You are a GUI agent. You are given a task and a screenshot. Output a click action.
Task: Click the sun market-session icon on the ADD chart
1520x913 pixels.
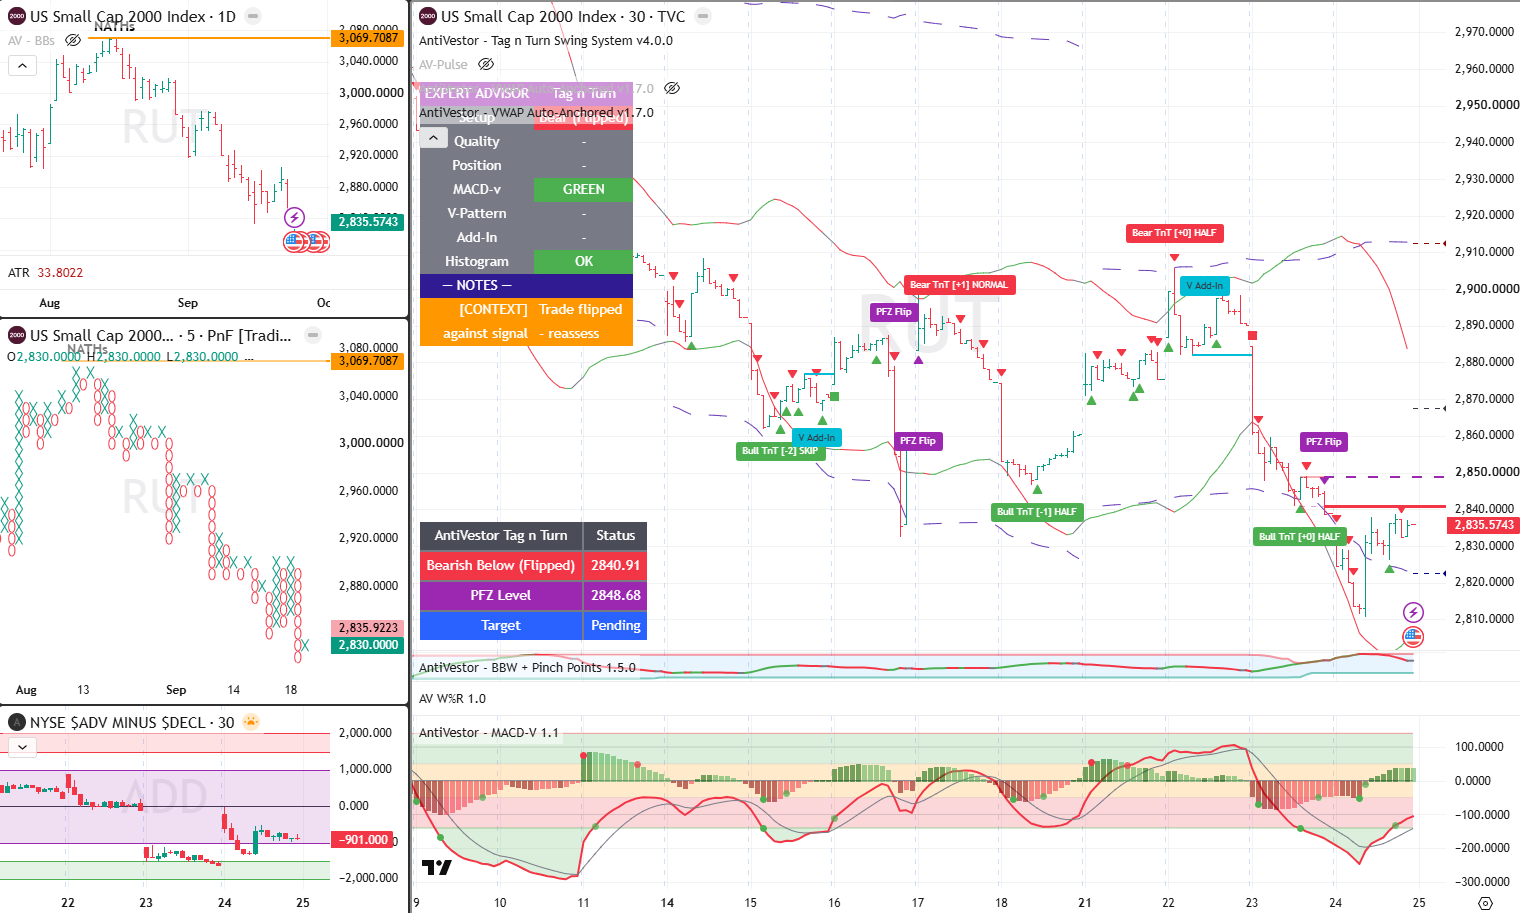point(251,722)
